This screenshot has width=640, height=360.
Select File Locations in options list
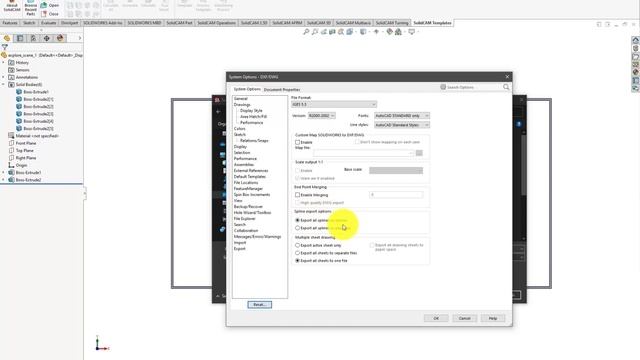(x=246, y=182)
